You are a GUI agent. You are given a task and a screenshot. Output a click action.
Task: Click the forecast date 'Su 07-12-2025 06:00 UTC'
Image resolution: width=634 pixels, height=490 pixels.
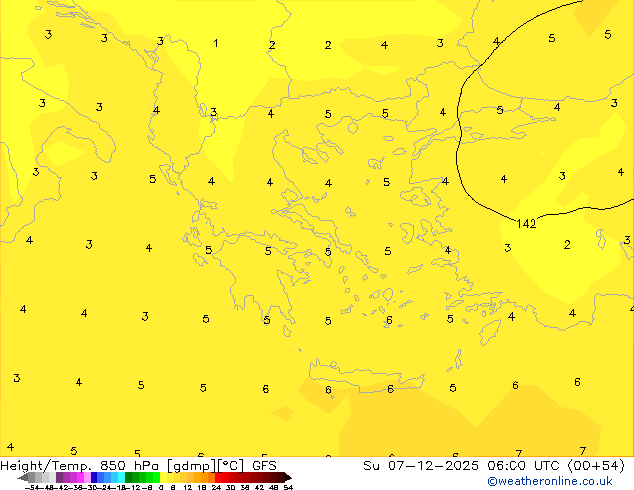pos(463,466)
